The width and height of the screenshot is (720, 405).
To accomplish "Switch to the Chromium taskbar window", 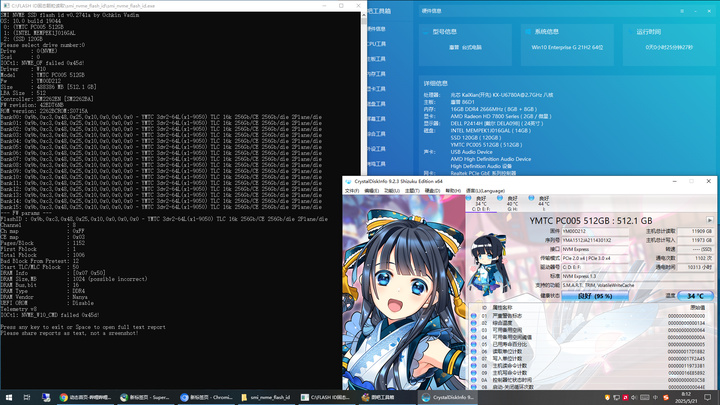I will click(x=206, y=397).
